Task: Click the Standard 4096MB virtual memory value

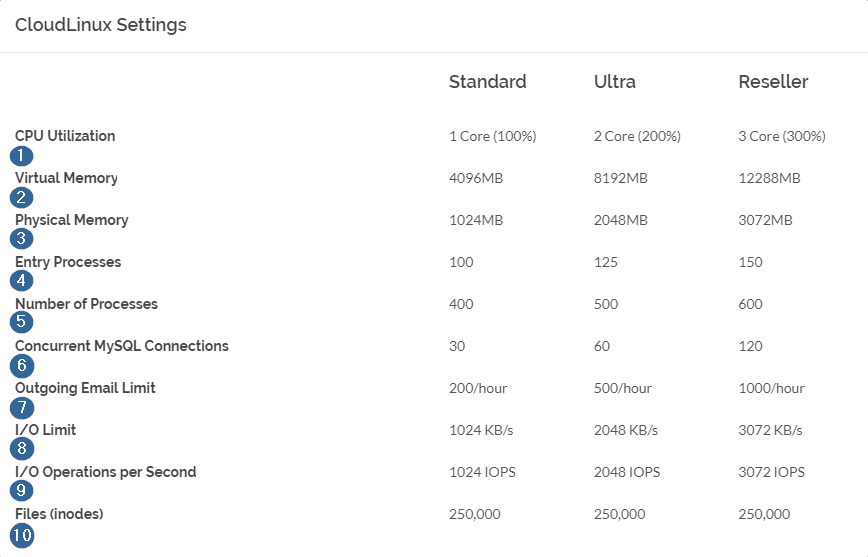Action: [476, 178]
